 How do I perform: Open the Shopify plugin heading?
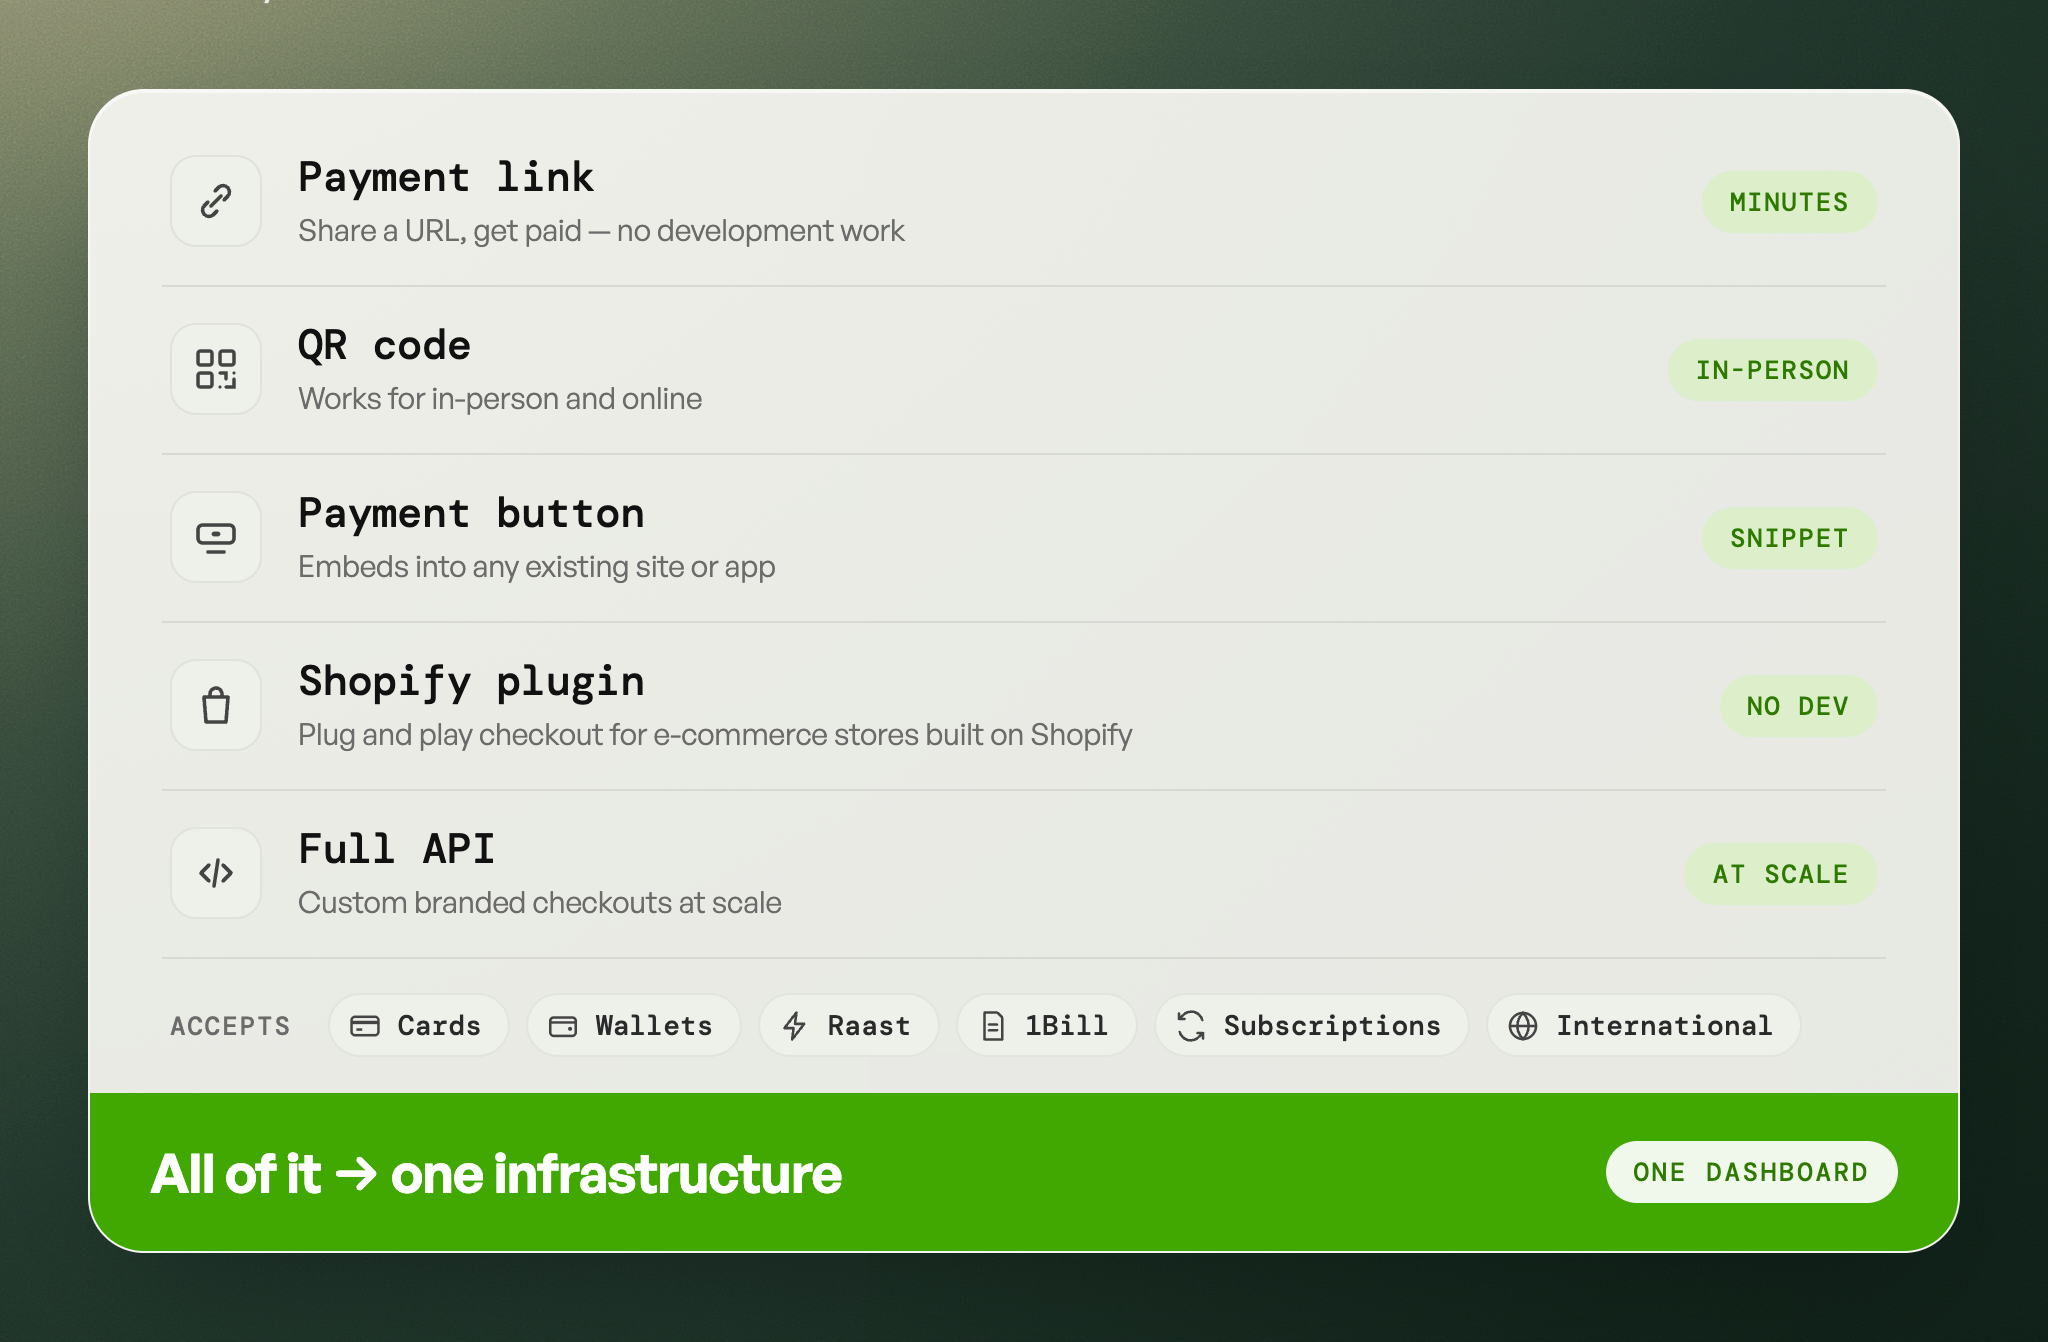pos(471,682)
